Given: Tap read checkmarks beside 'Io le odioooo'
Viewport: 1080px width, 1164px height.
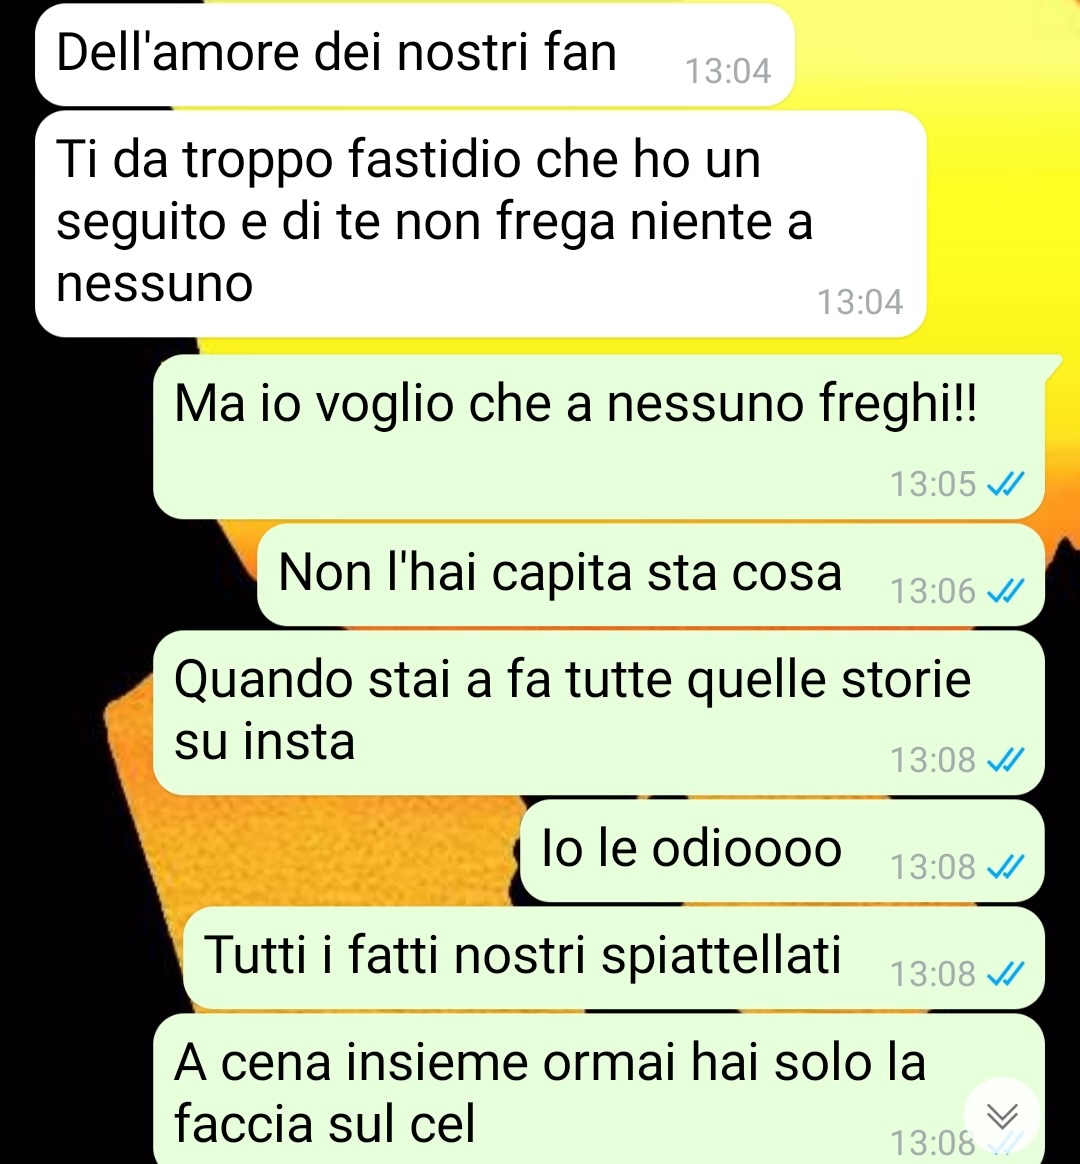Looking at the screenshot, I should tap(1005, 867).
